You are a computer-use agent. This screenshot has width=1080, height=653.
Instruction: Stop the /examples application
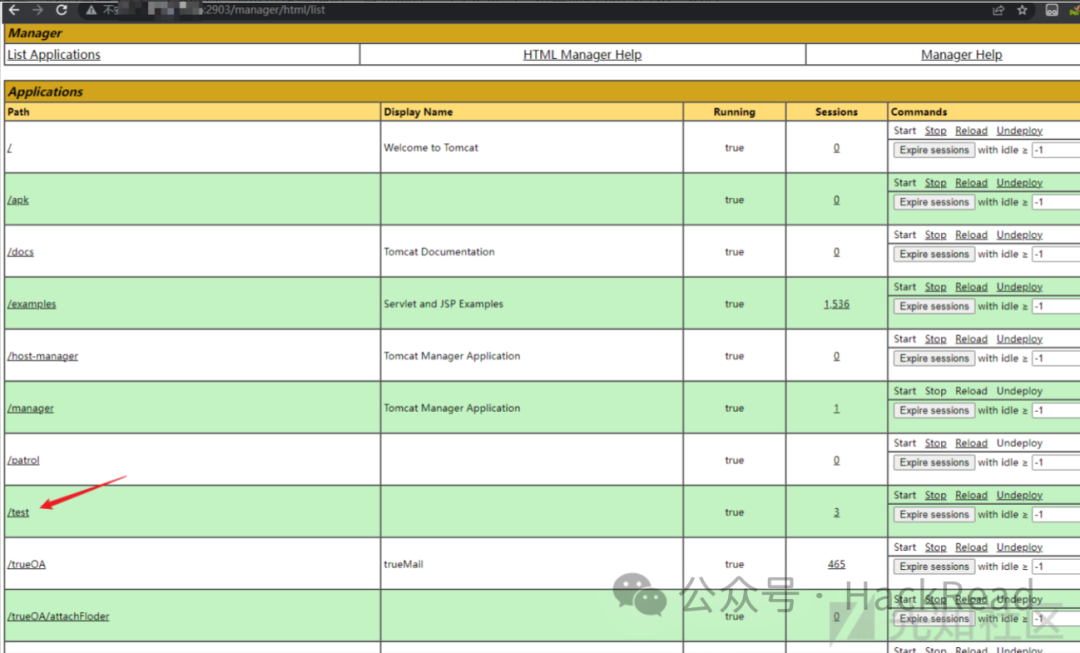(935, 287)
